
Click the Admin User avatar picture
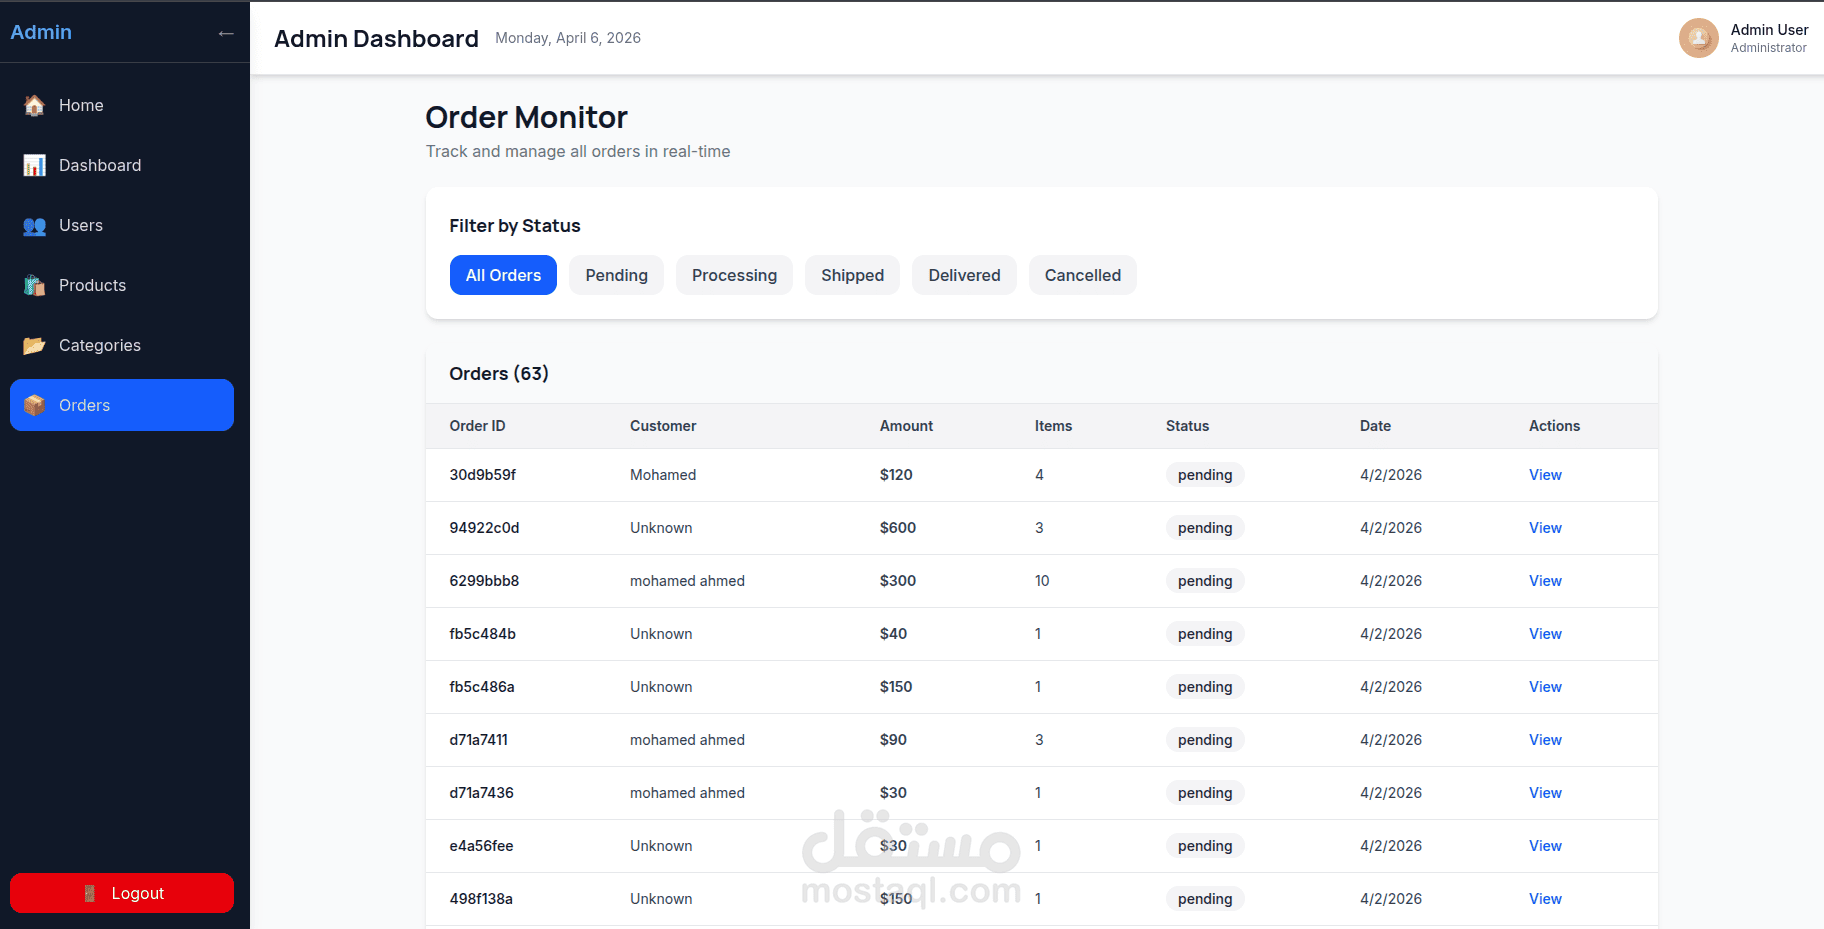[x=1698, y=38]
